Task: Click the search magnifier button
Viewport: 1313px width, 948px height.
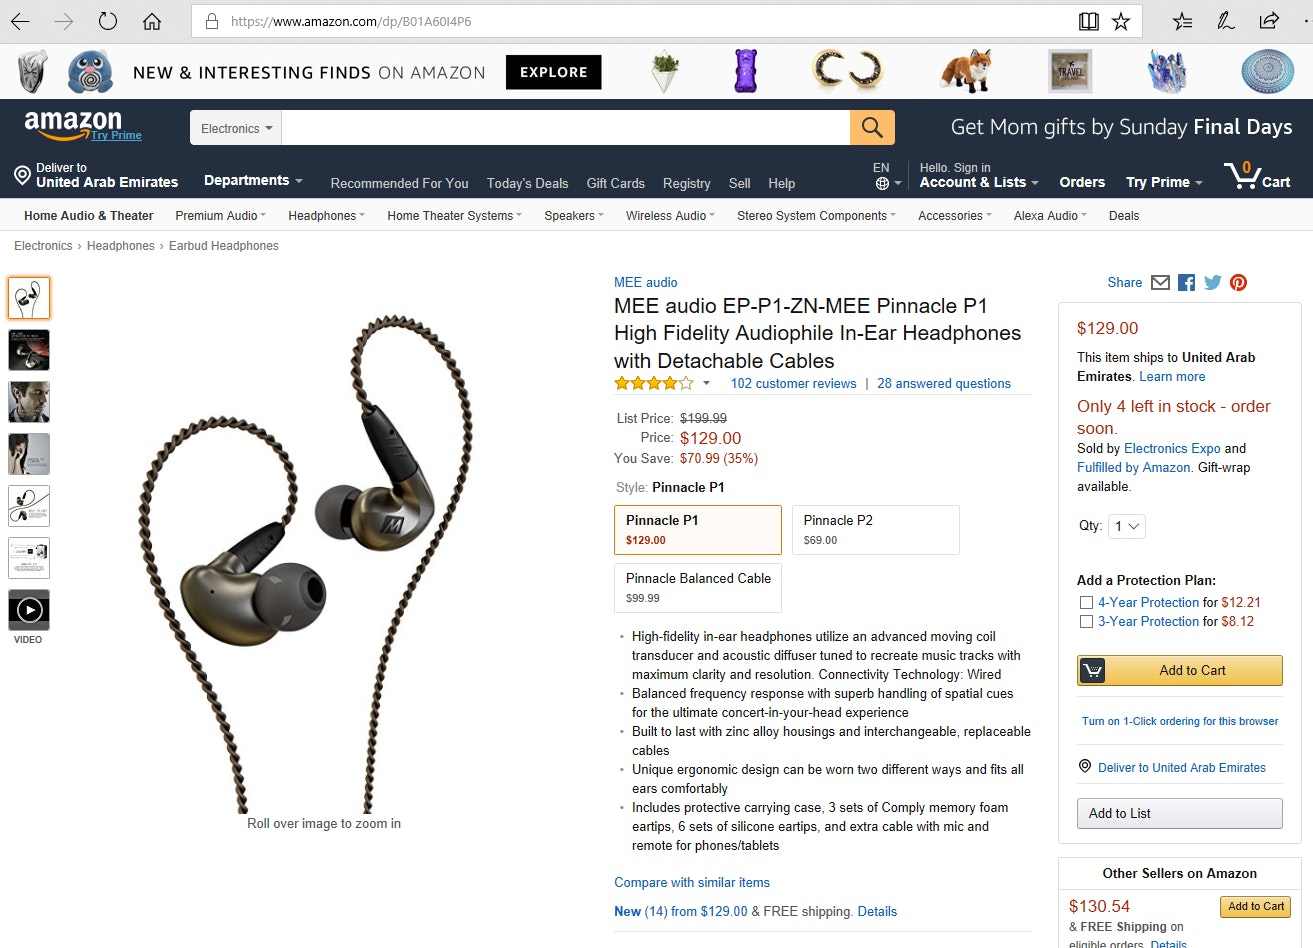Action: point(872,128)
